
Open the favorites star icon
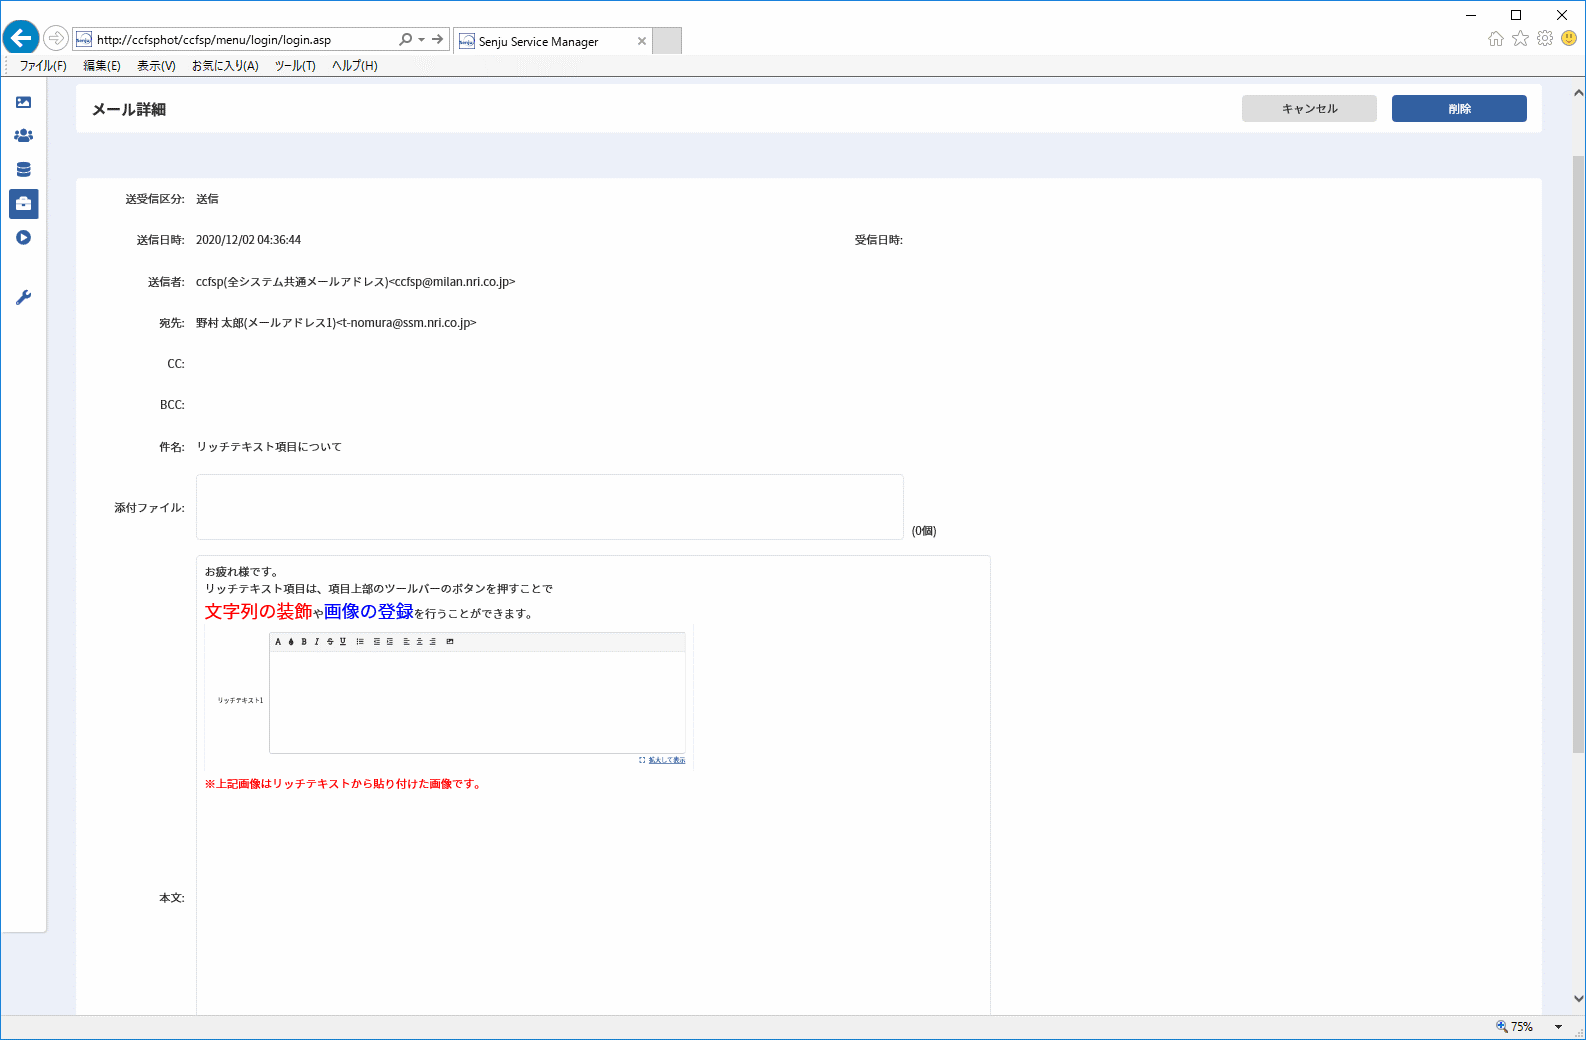pyautogui.click(x=1520, y=39)
